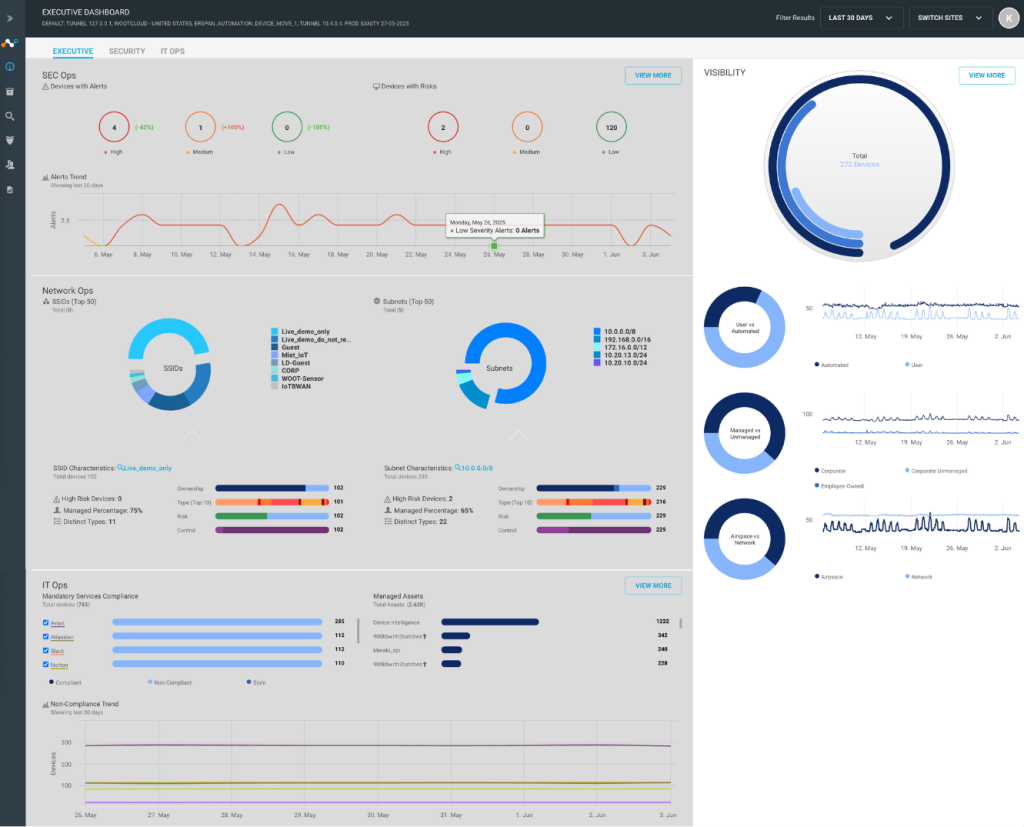Toggle the Slack service checkbox
The width and height of the screenshot is (1024, 827).
coord(46,651)
